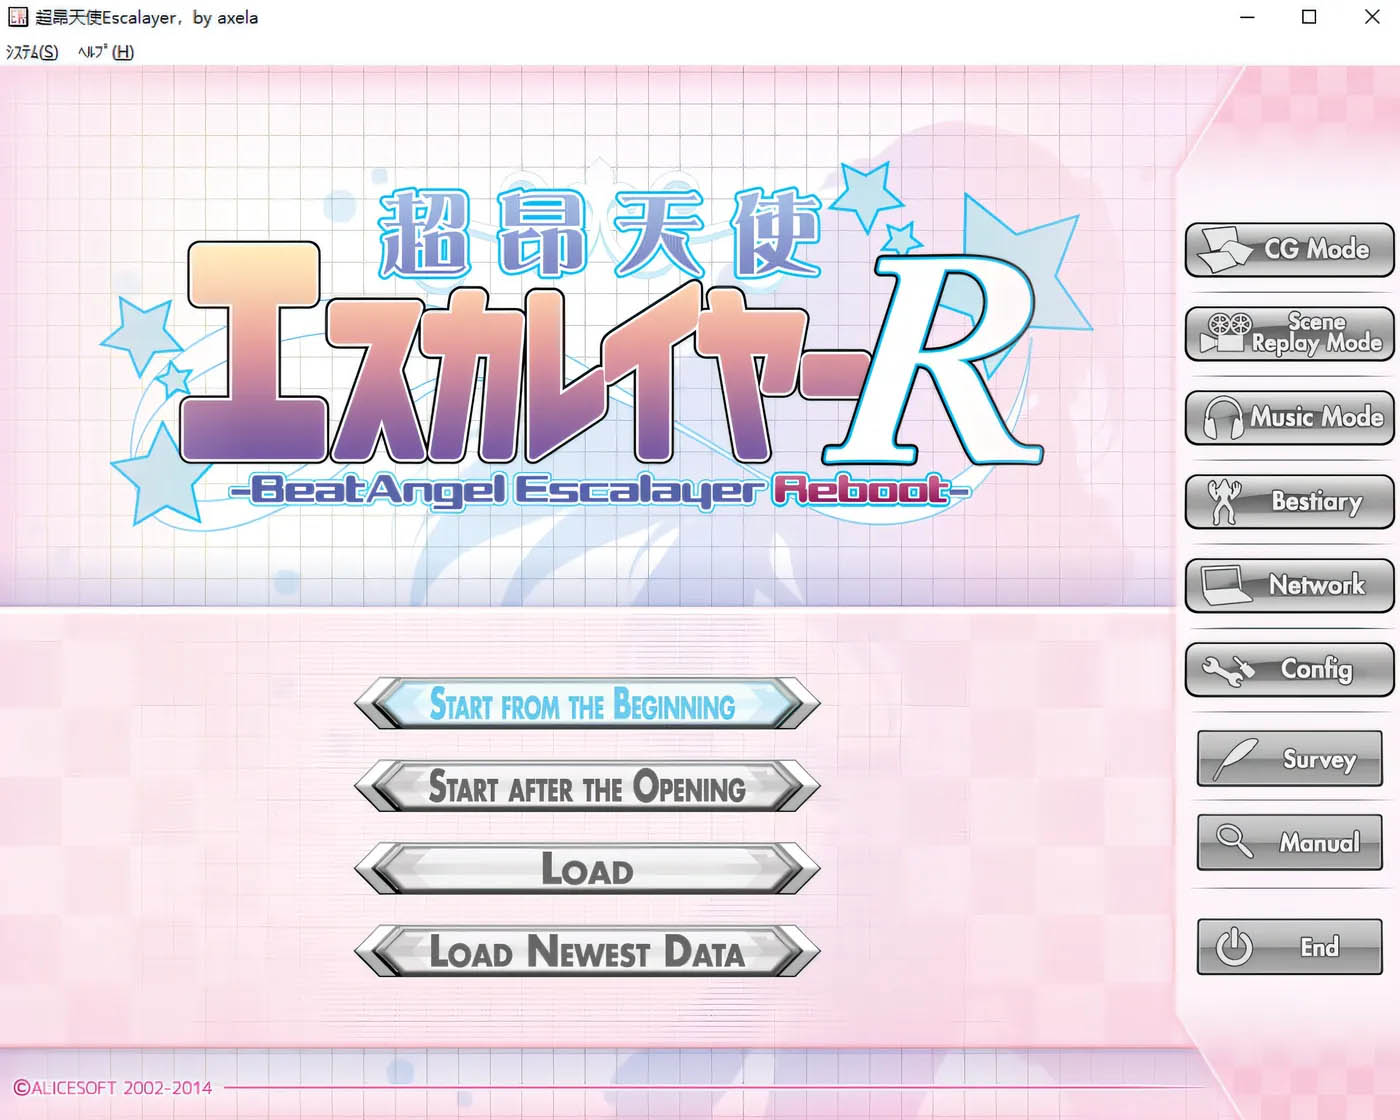This screenshot has width=1400, height=1120.
Task: Click the app icon in title bar
Action: tap(17, 17)
